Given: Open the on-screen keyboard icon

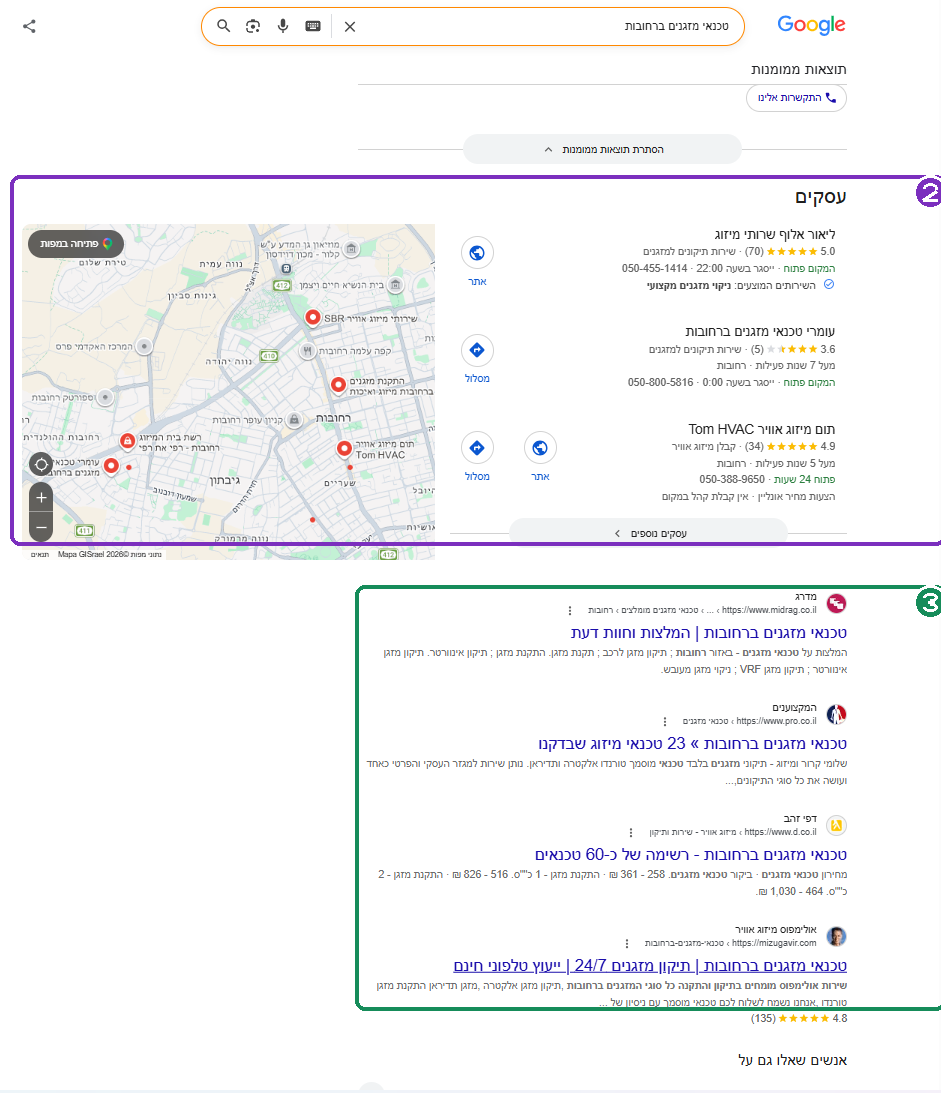Looking at the screenshot, I should tap(313, 26).
